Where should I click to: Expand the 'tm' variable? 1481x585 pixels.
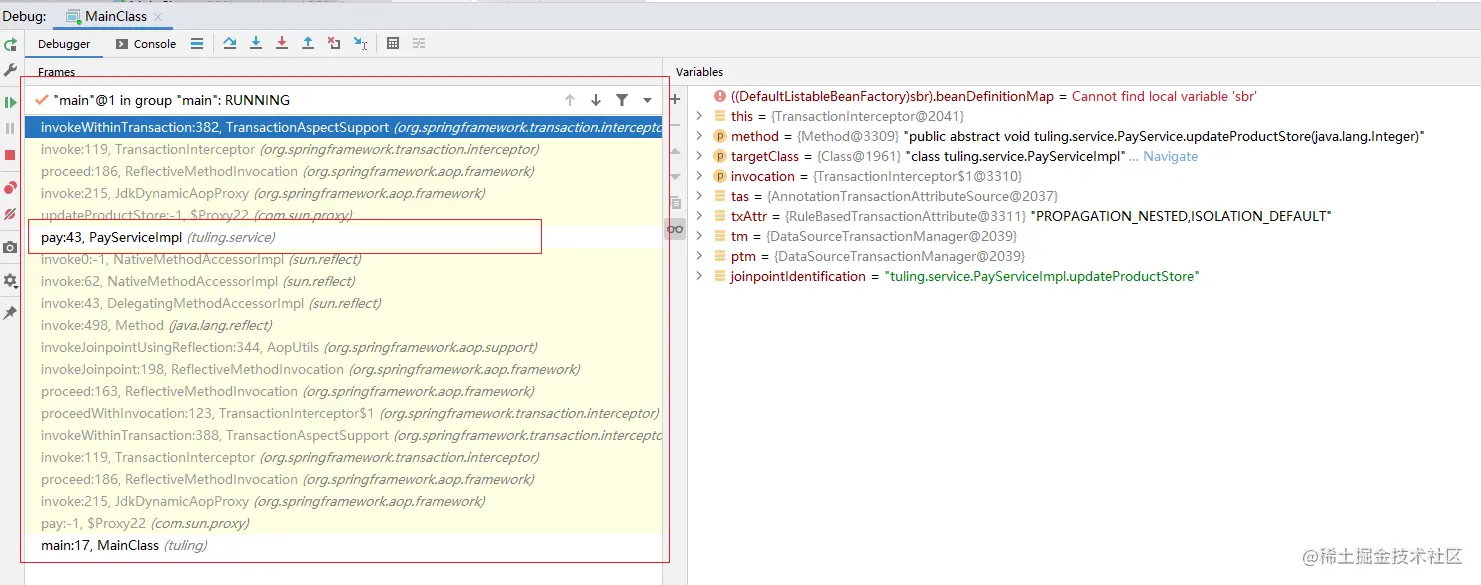coord(699,236)
